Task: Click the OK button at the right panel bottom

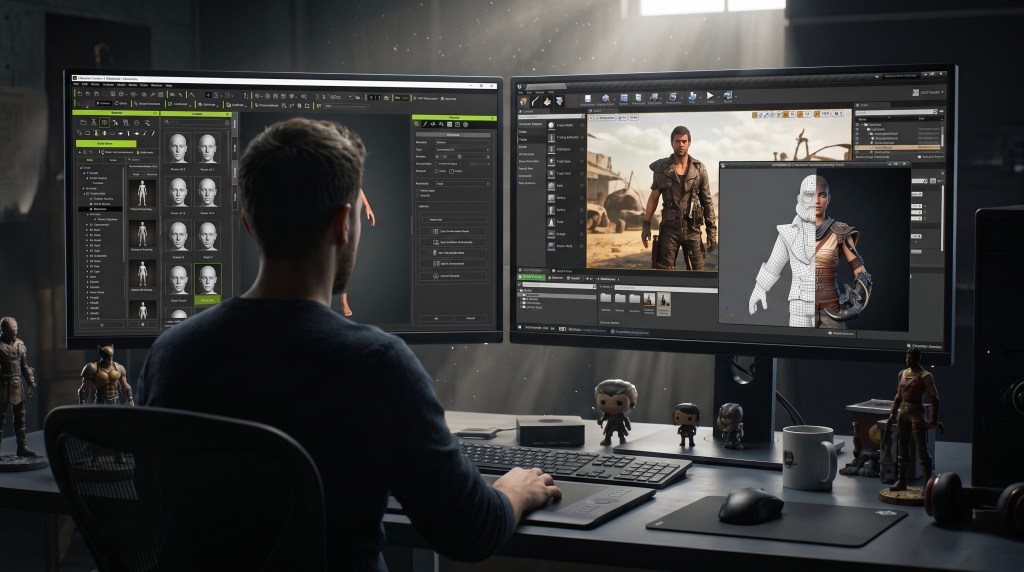Action: click(436, 318)
